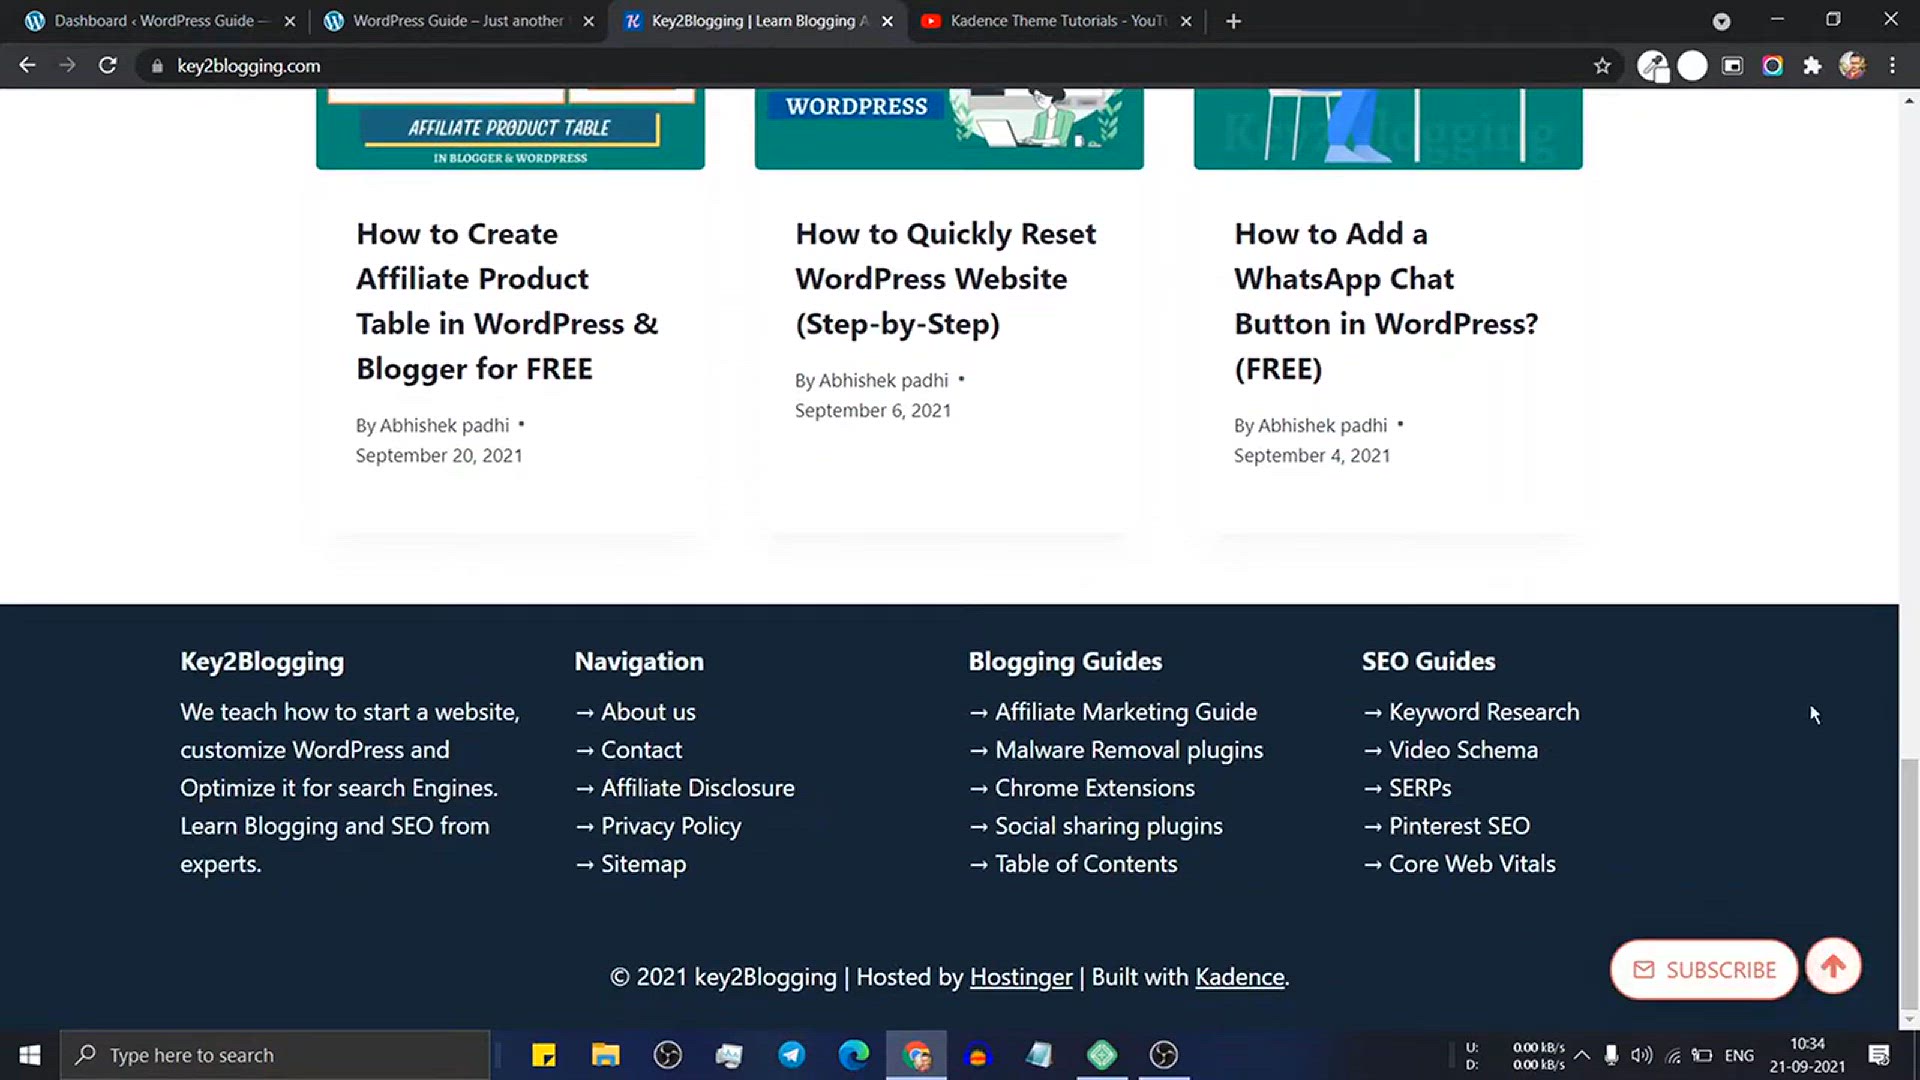Screen dimensions: 1920x1080
Task: Open the colorful circle extension icon
Action: 1772,66
